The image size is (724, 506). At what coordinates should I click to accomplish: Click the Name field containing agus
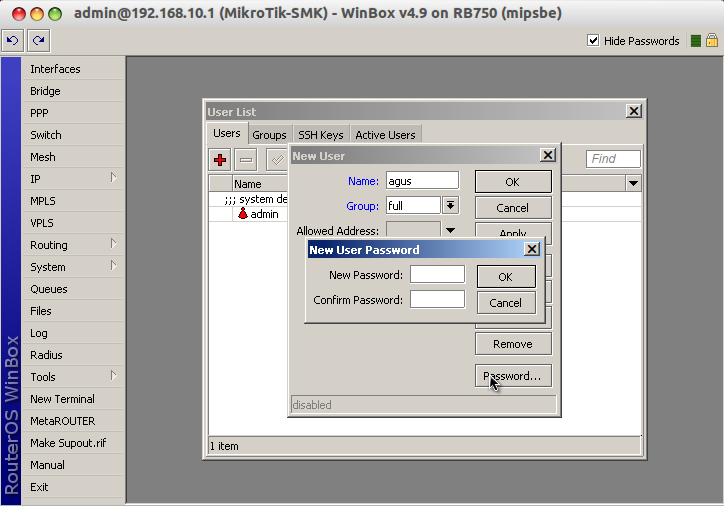click(x=422, y=181)
